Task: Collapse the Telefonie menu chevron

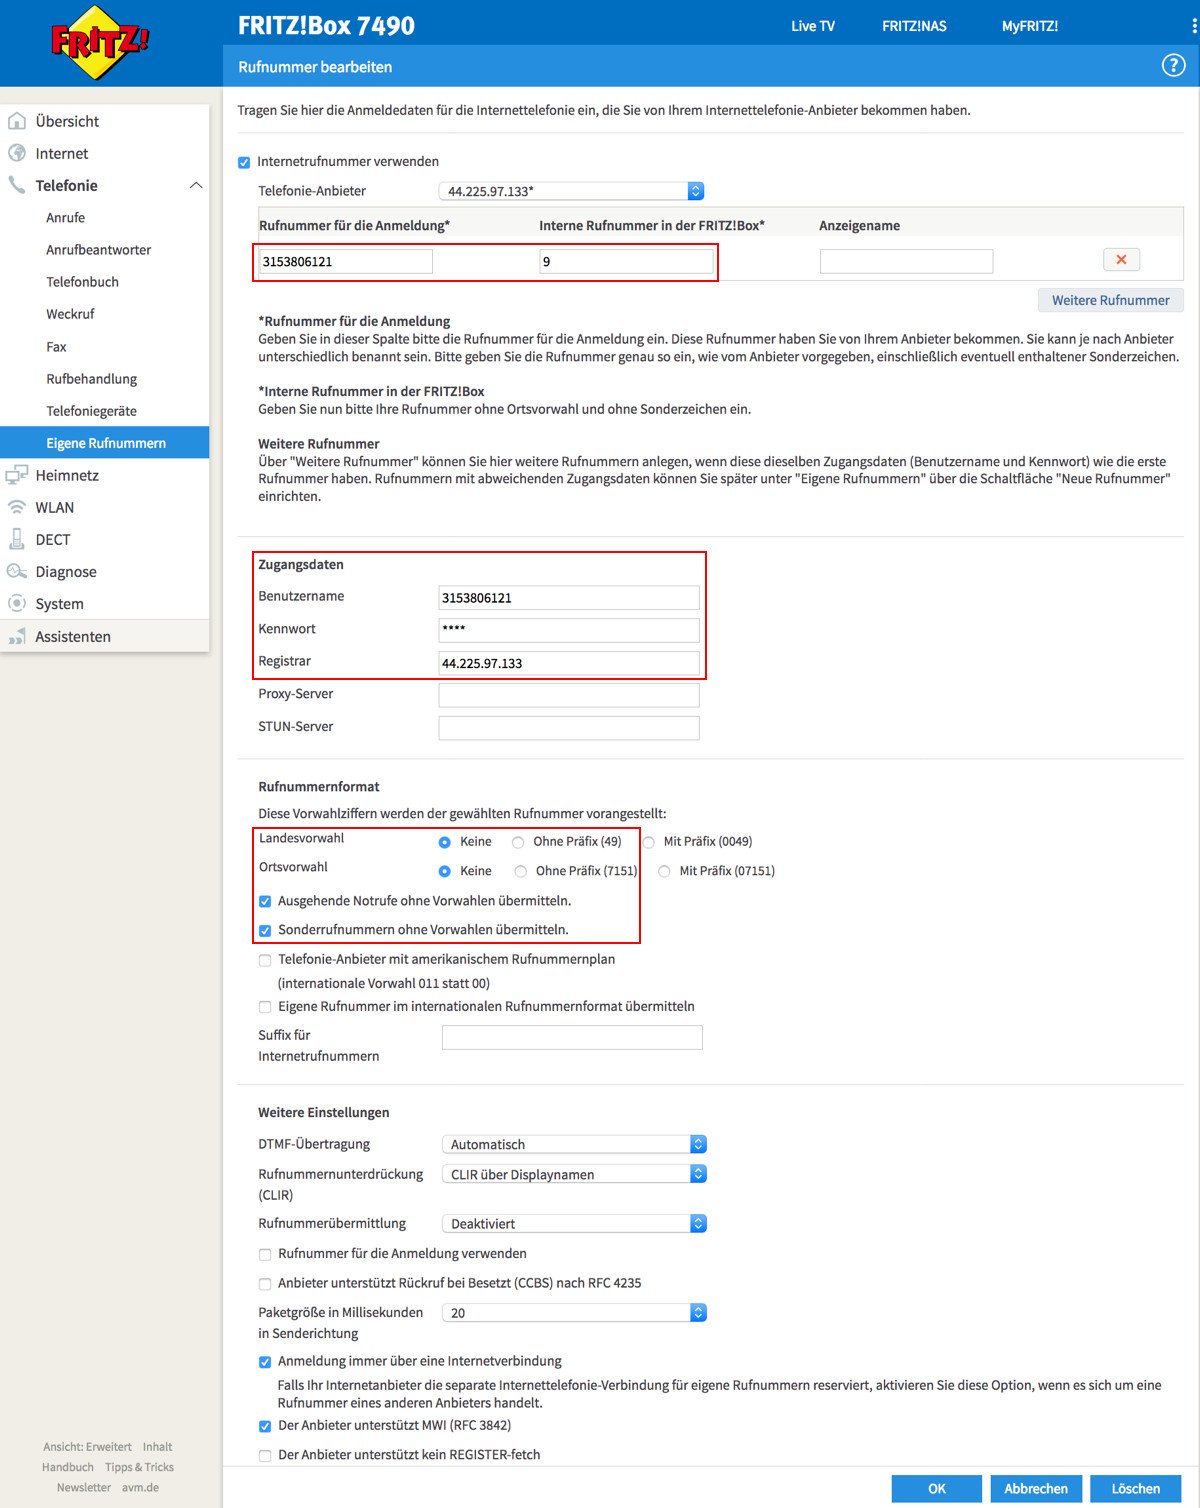Action: pos(196,185)
